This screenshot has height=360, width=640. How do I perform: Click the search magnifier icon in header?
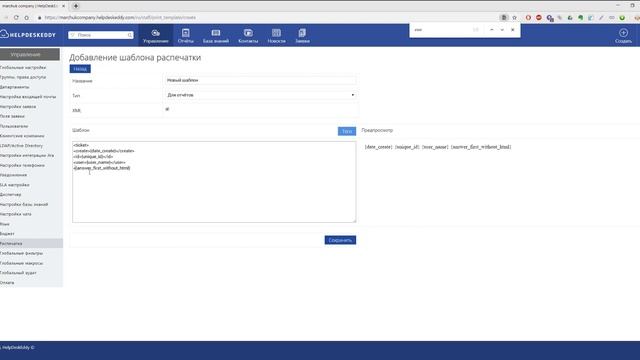(130, 35)
